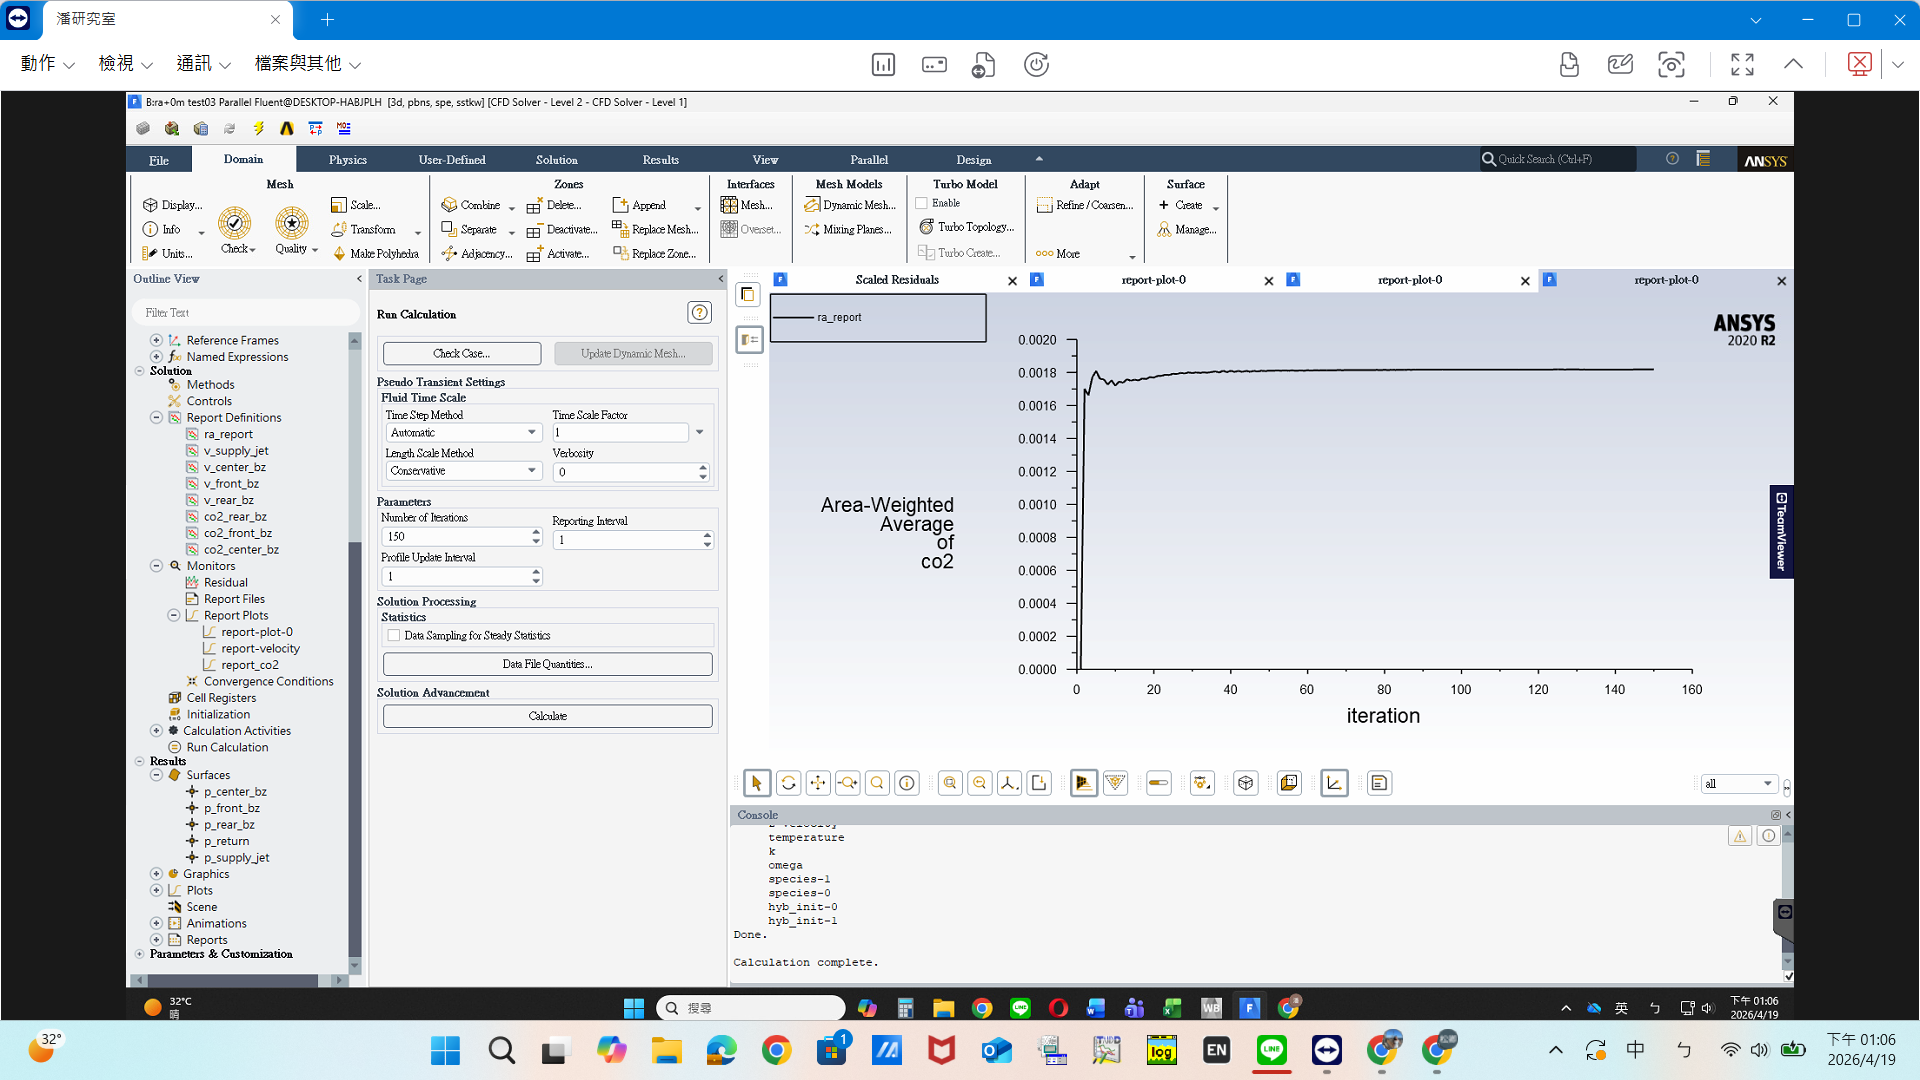Click the Check Case button
Viewport: 1920px width, 1080px height.
pyautogui.click(x=461, y=353)
